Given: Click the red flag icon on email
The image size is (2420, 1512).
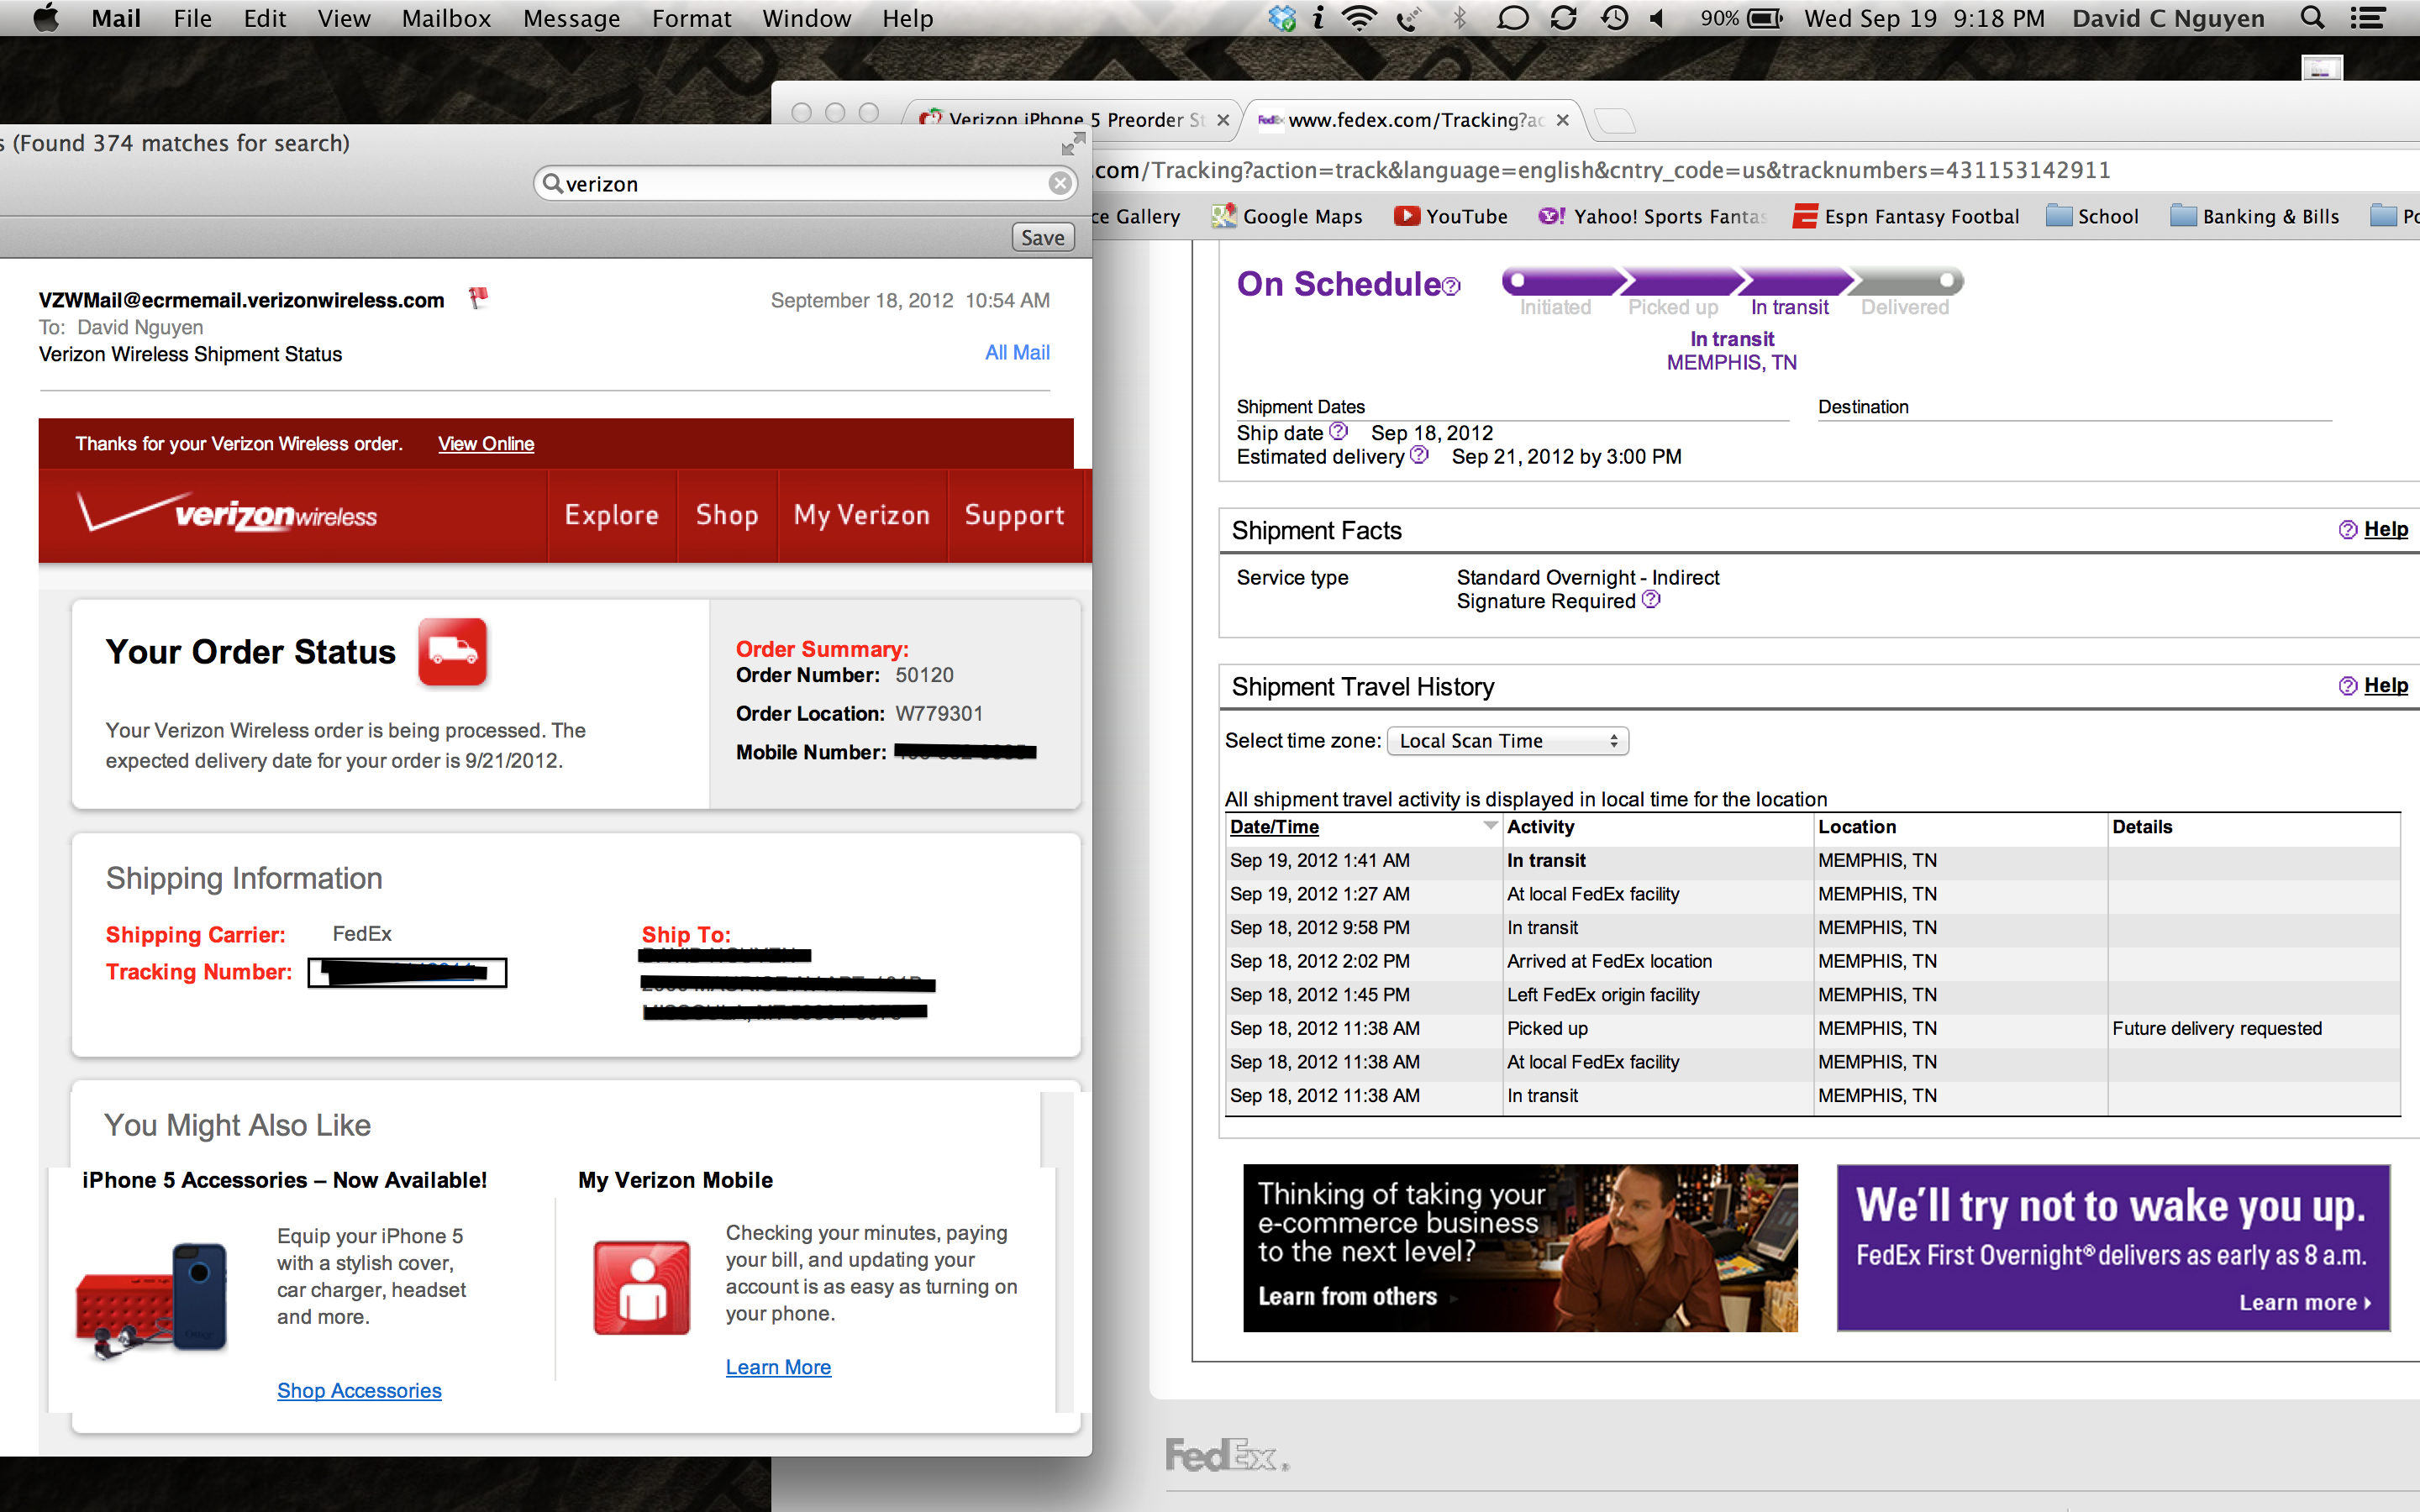Looking at the screenshot, I should point(479,297).
